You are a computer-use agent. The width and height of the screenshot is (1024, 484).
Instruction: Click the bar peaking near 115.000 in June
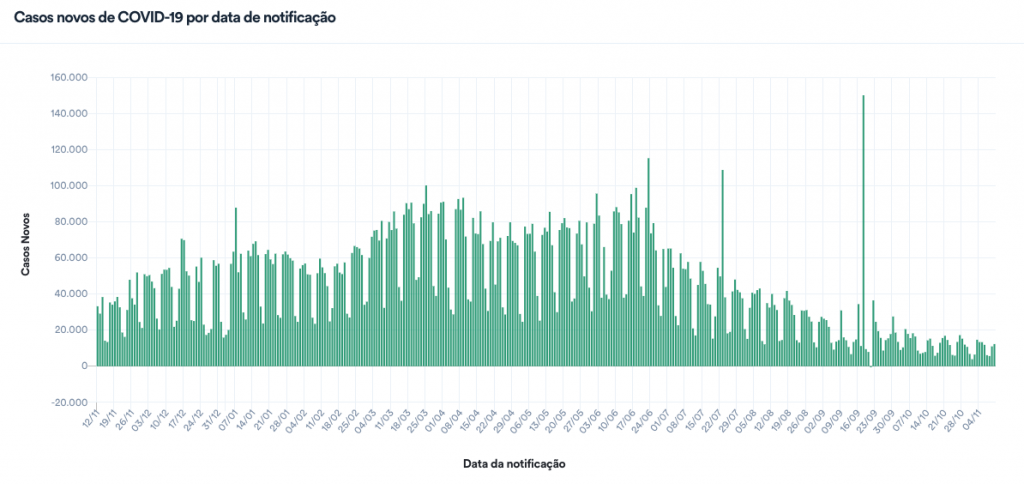coord(648,262)
